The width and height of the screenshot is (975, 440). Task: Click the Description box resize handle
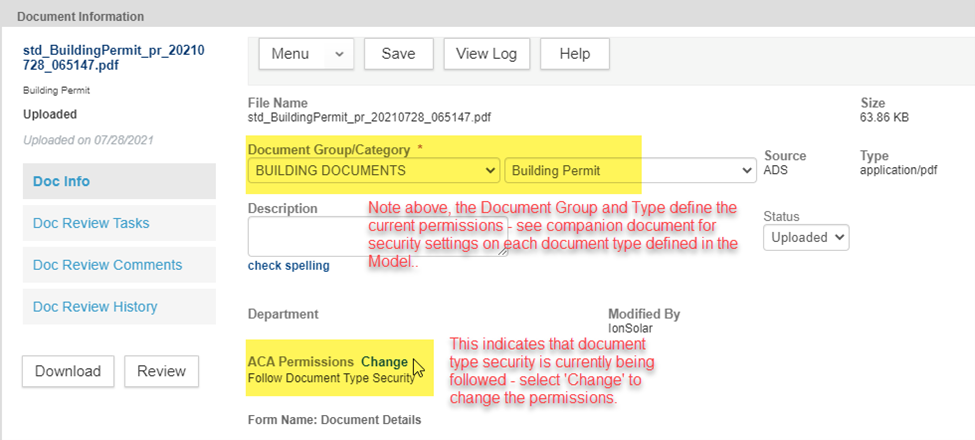coord(502,252)
